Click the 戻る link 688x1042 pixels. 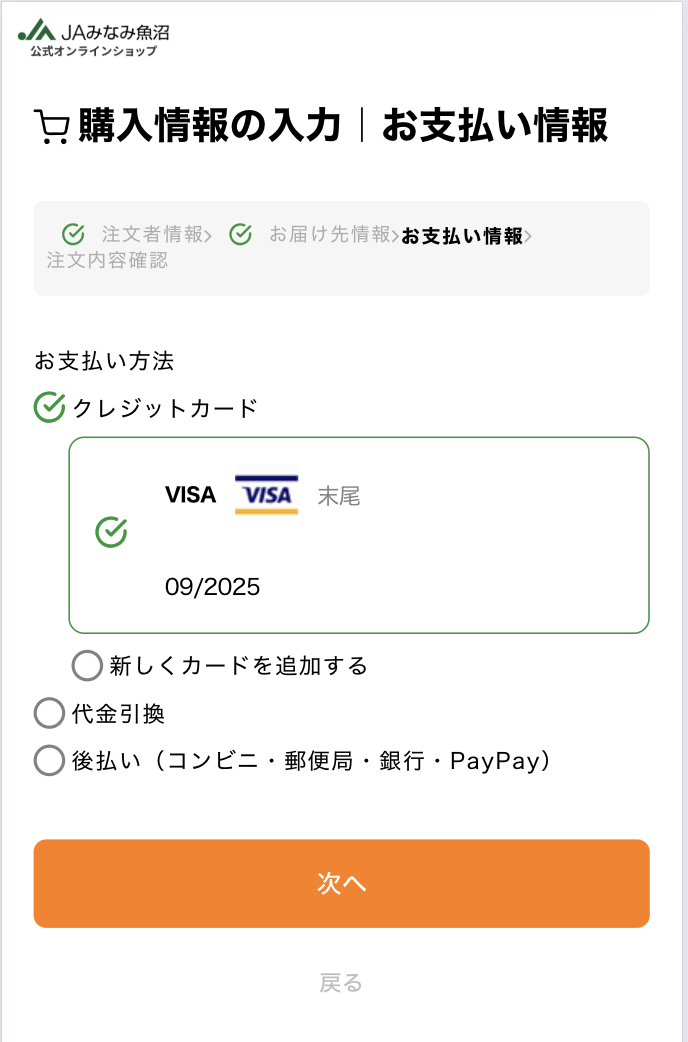pos(341,983)
